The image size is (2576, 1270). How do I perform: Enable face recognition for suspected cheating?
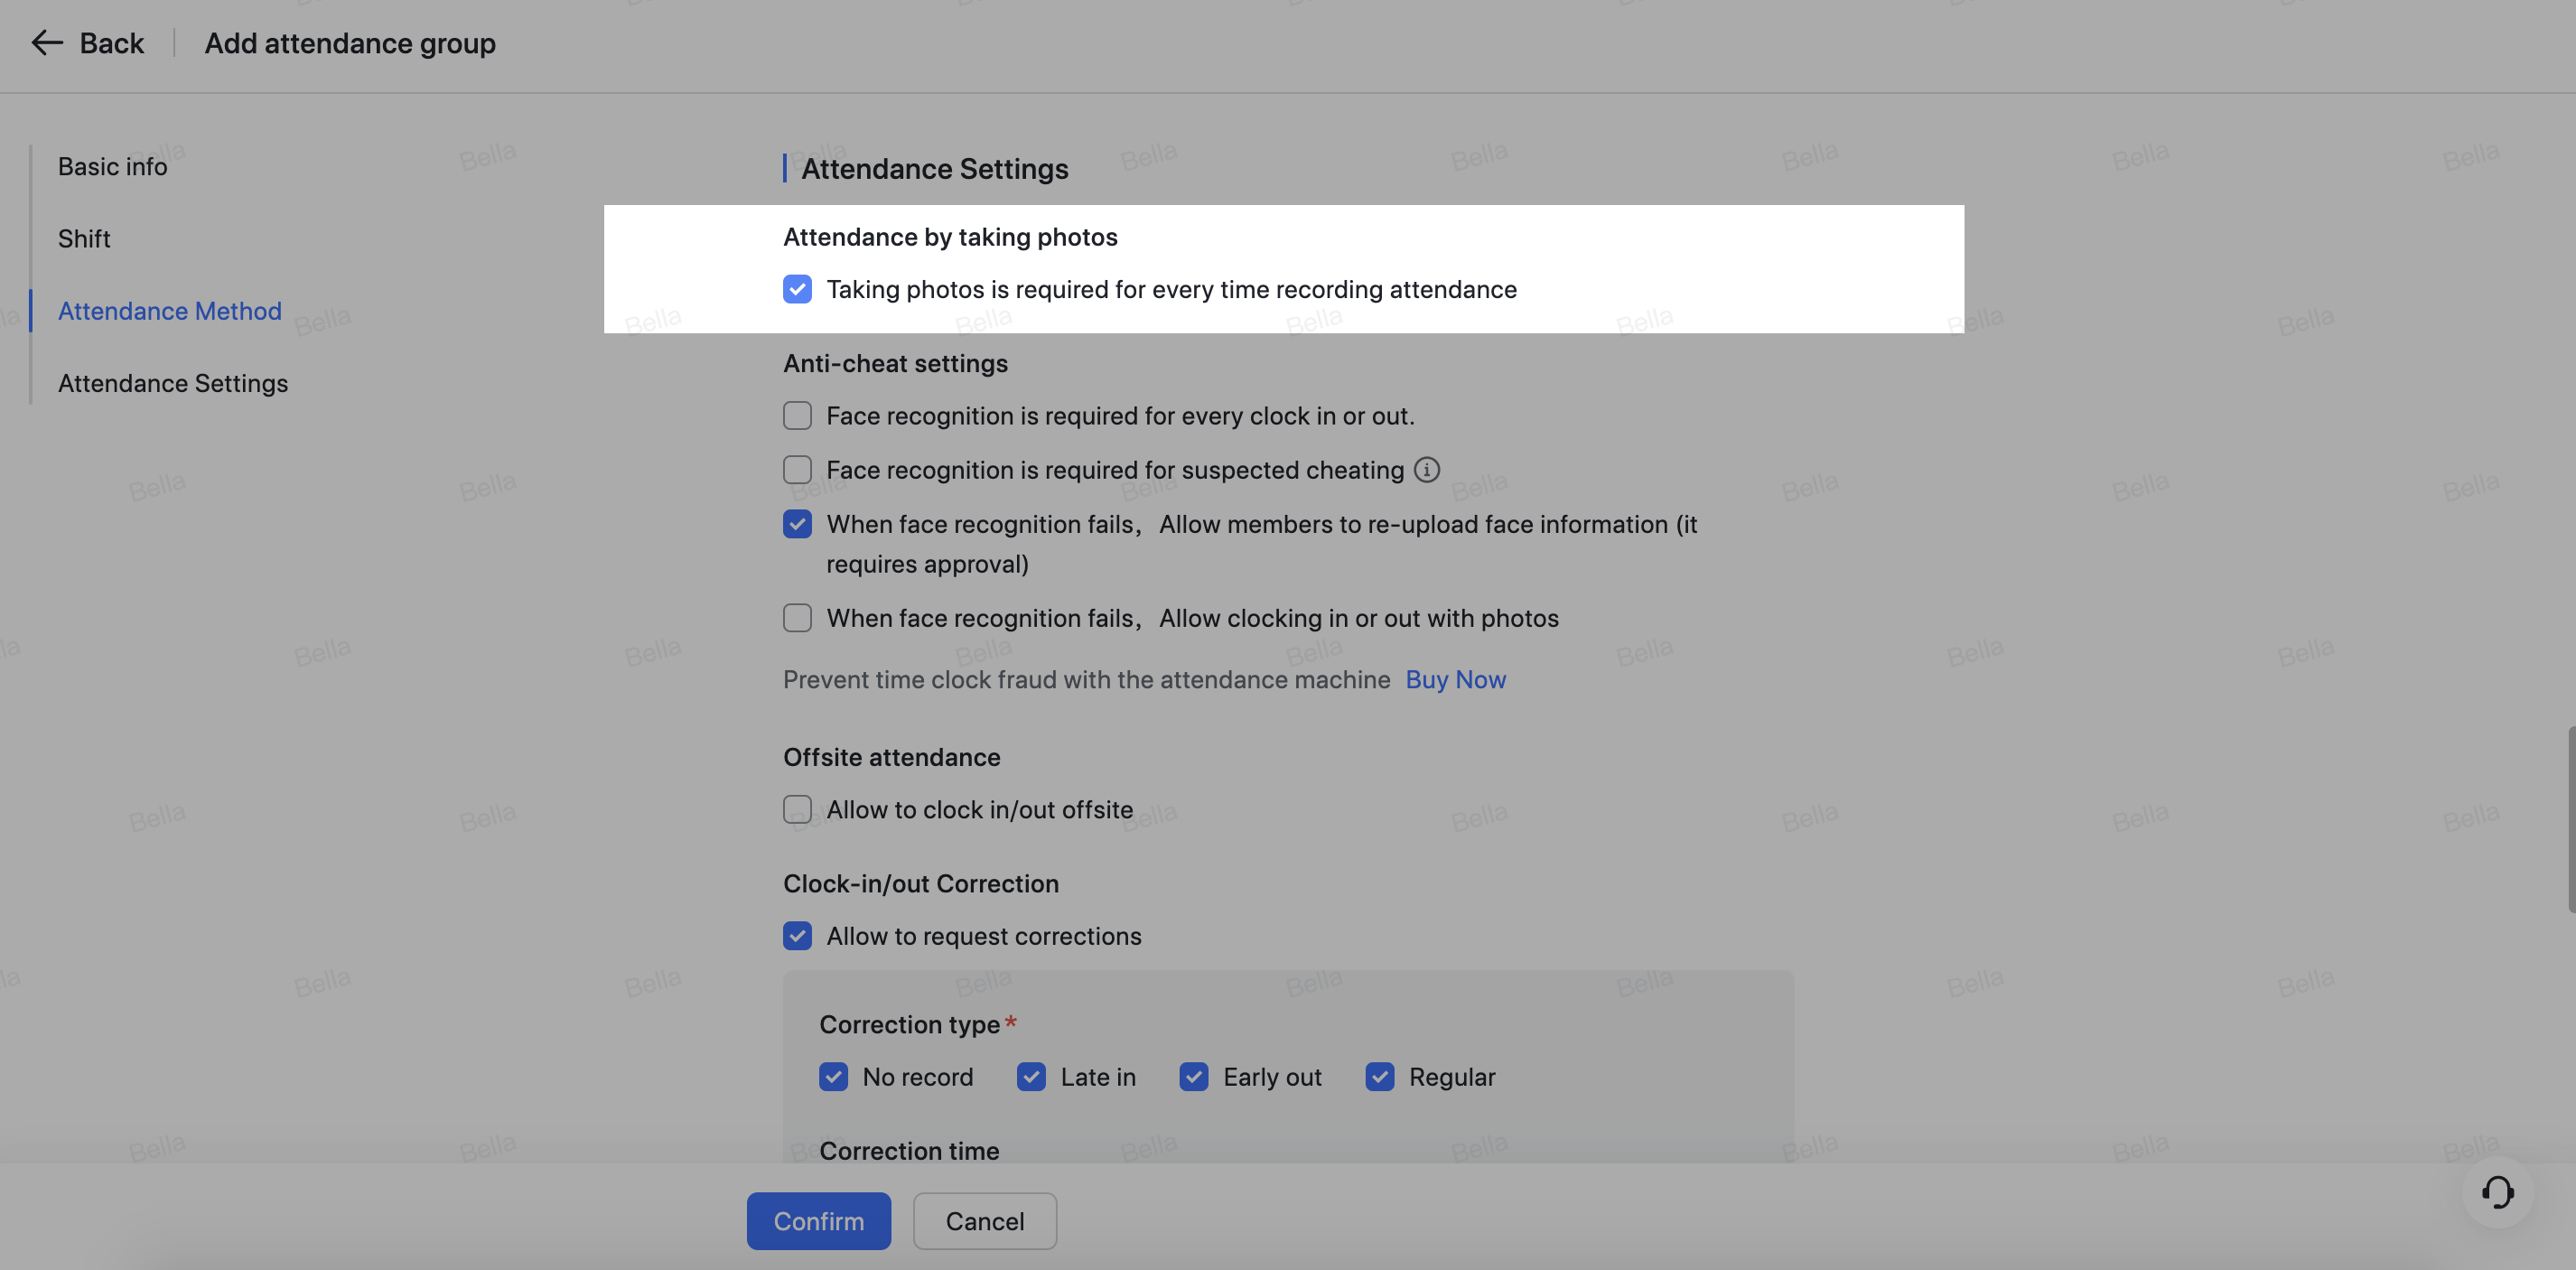[797, 469]
